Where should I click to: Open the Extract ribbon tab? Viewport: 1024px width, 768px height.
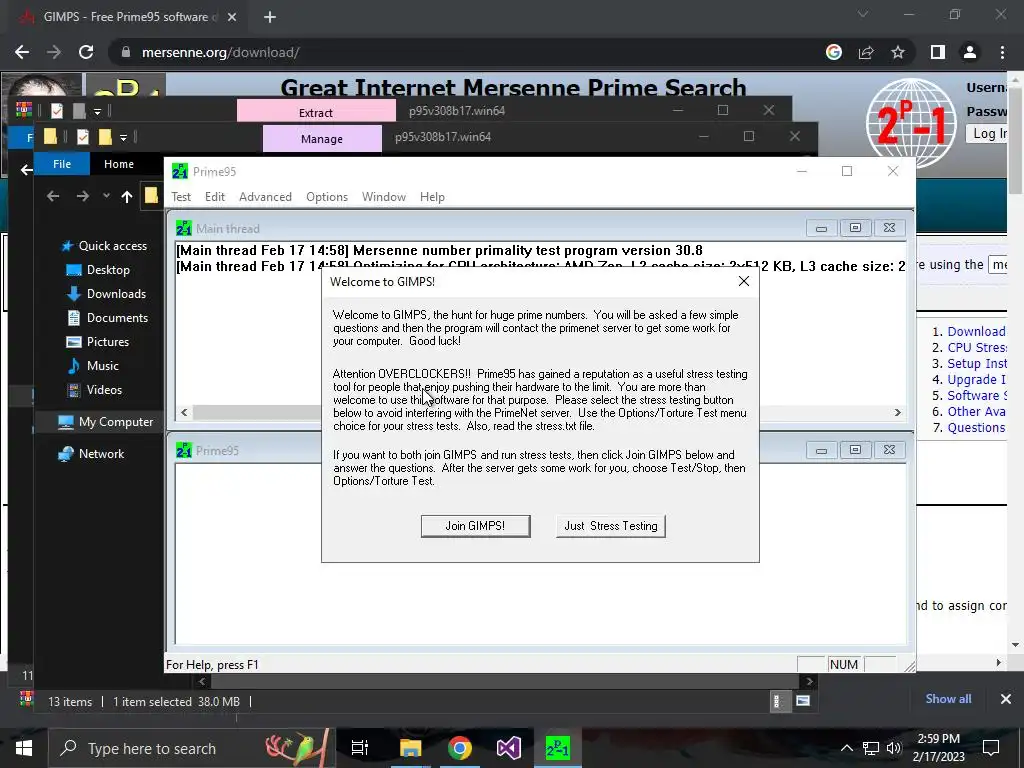316,112
